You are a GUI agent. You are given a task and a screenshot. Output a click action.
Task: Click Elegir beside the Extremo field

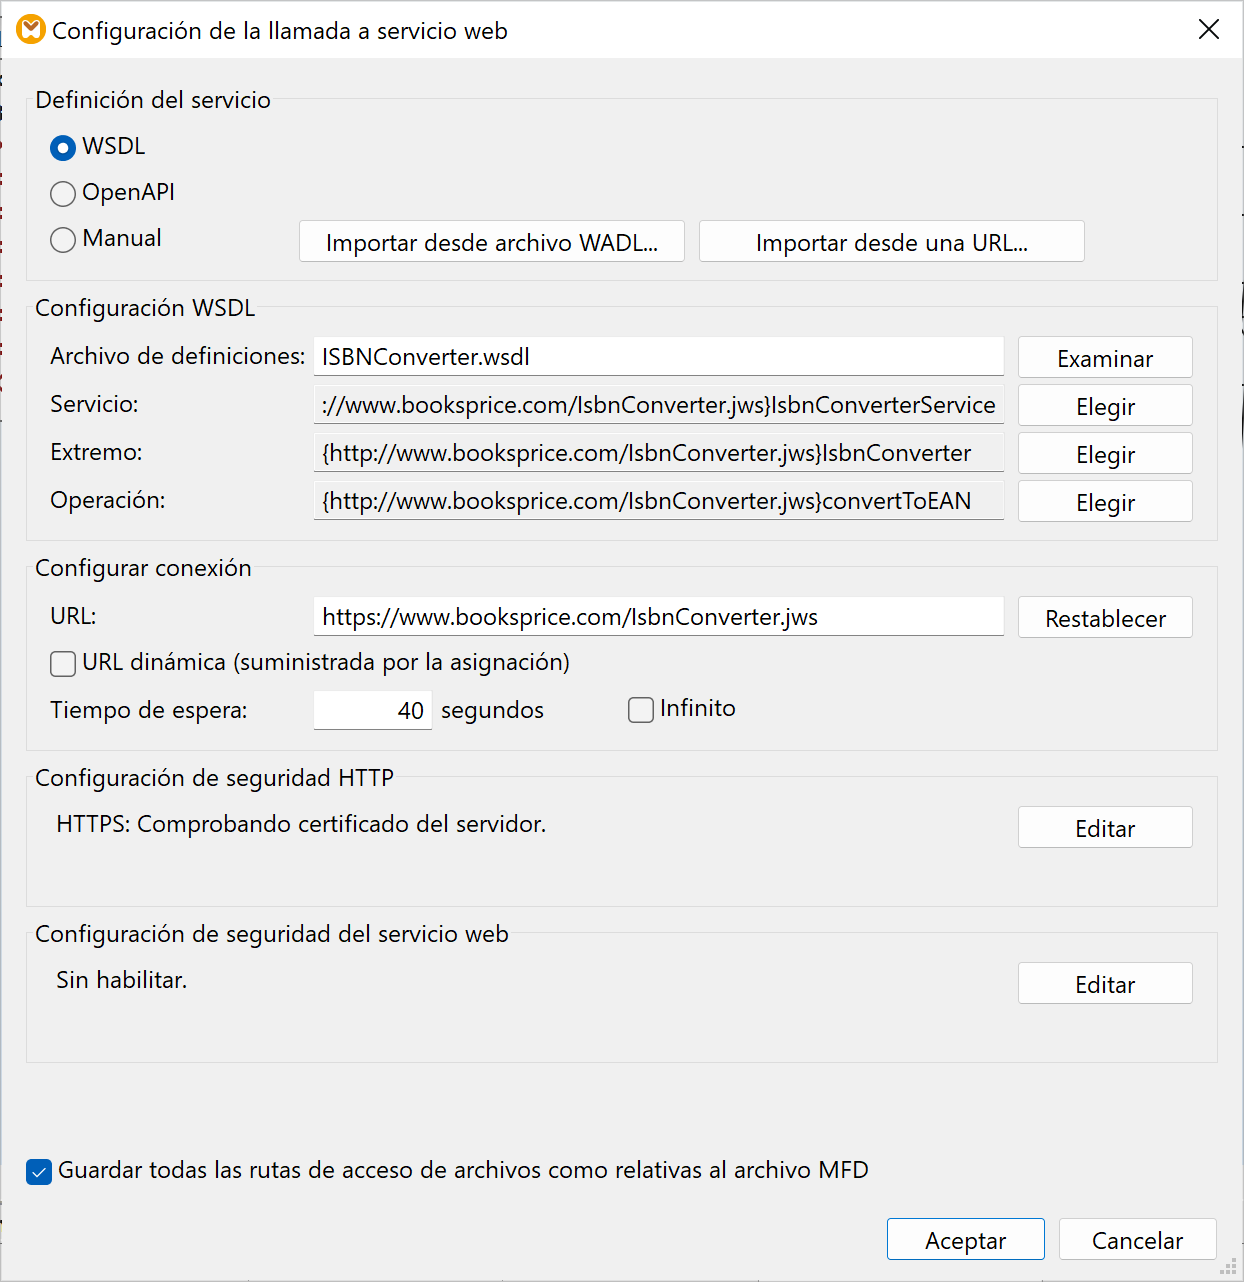[1104, 454]
